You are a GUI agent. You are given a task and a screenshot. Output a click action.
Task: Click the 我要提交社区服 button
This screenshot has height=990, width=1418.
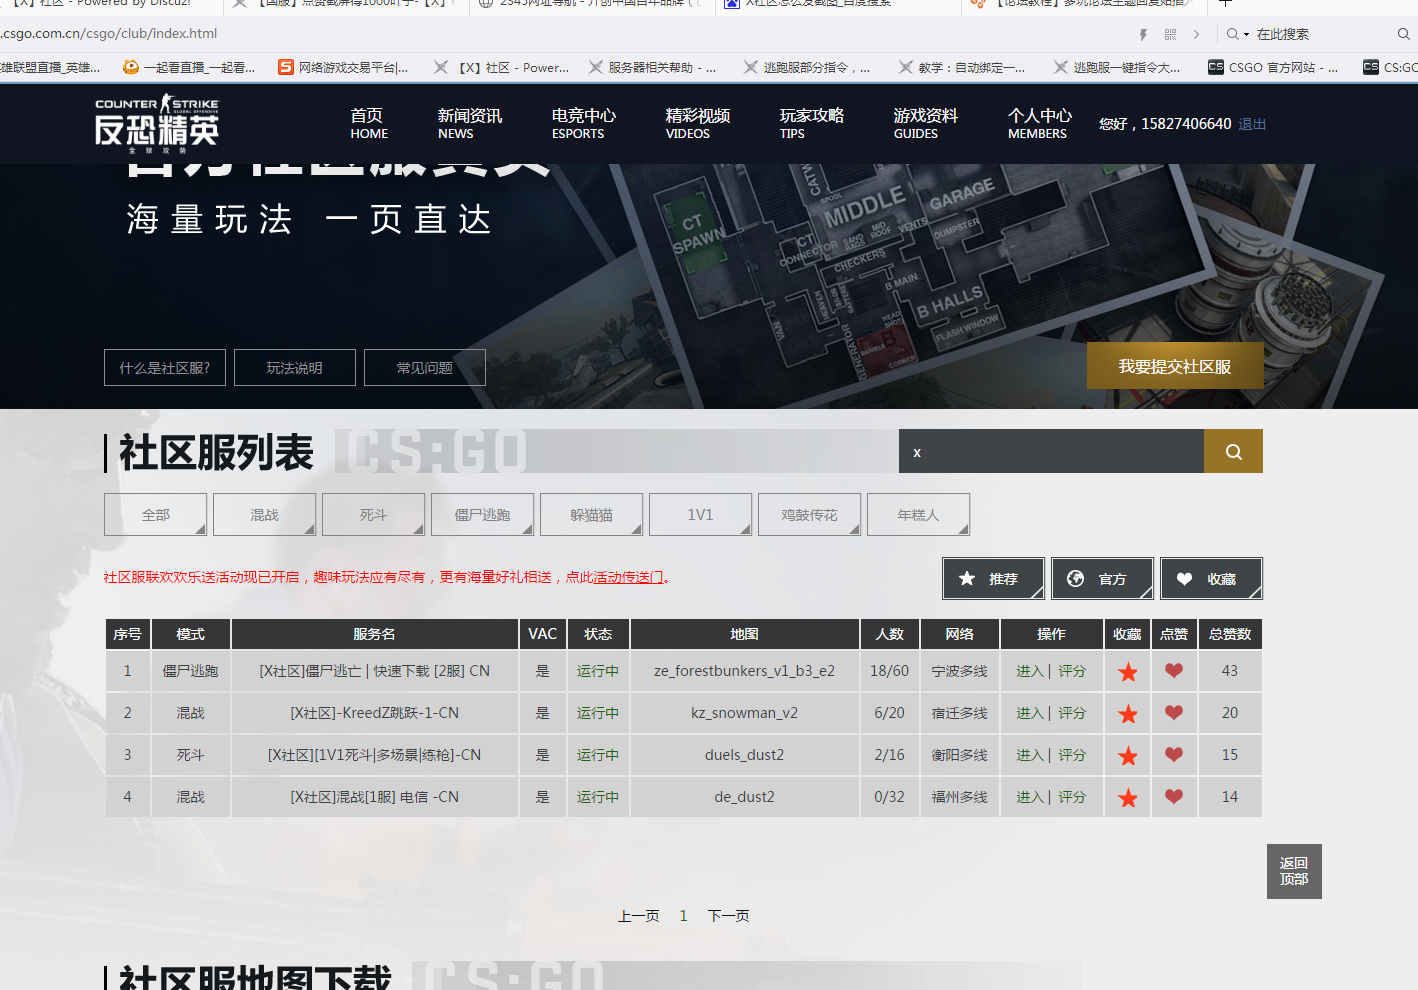(1174, 366)
